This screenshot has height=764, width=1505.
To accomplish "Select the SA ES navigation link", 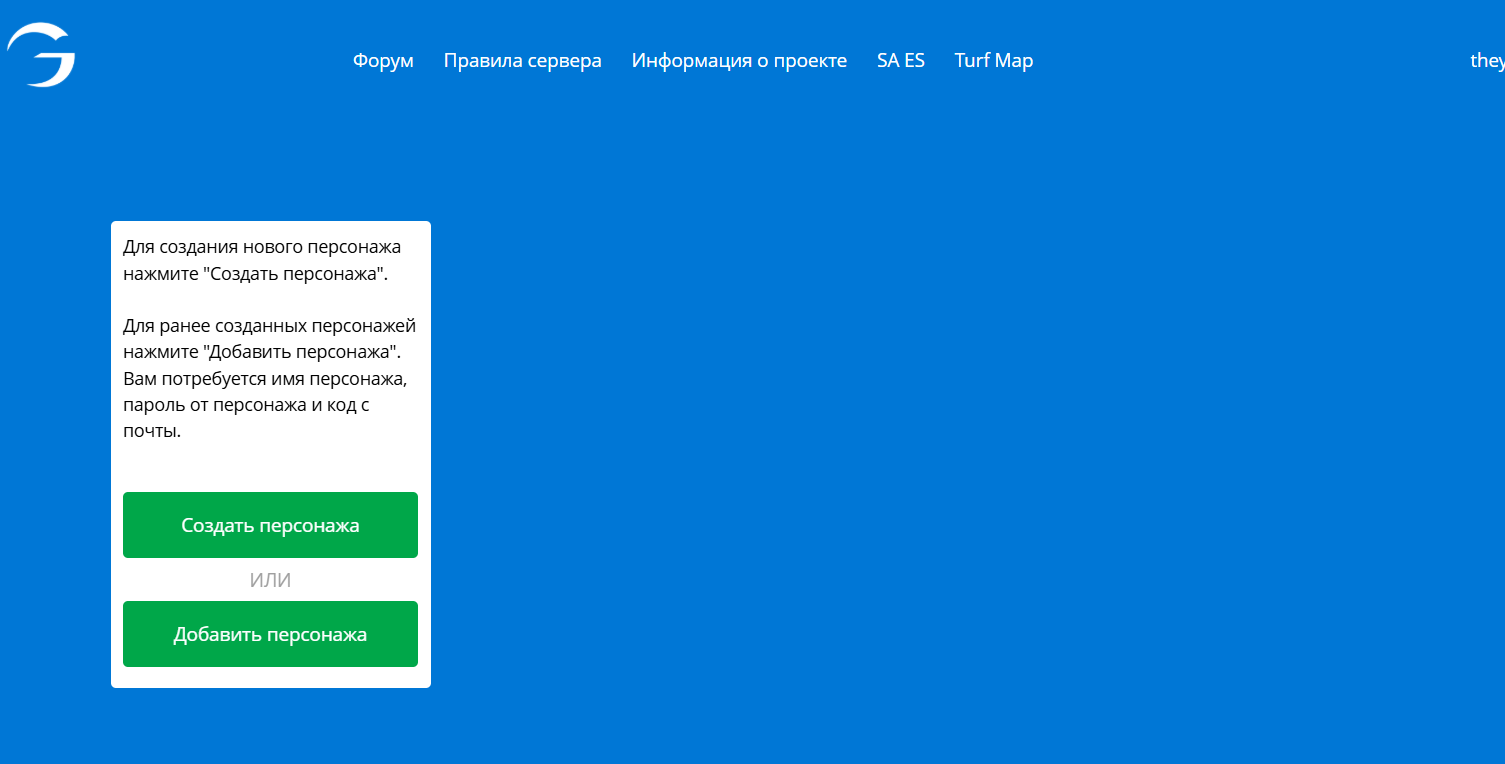I will click(x=900, y=61).
